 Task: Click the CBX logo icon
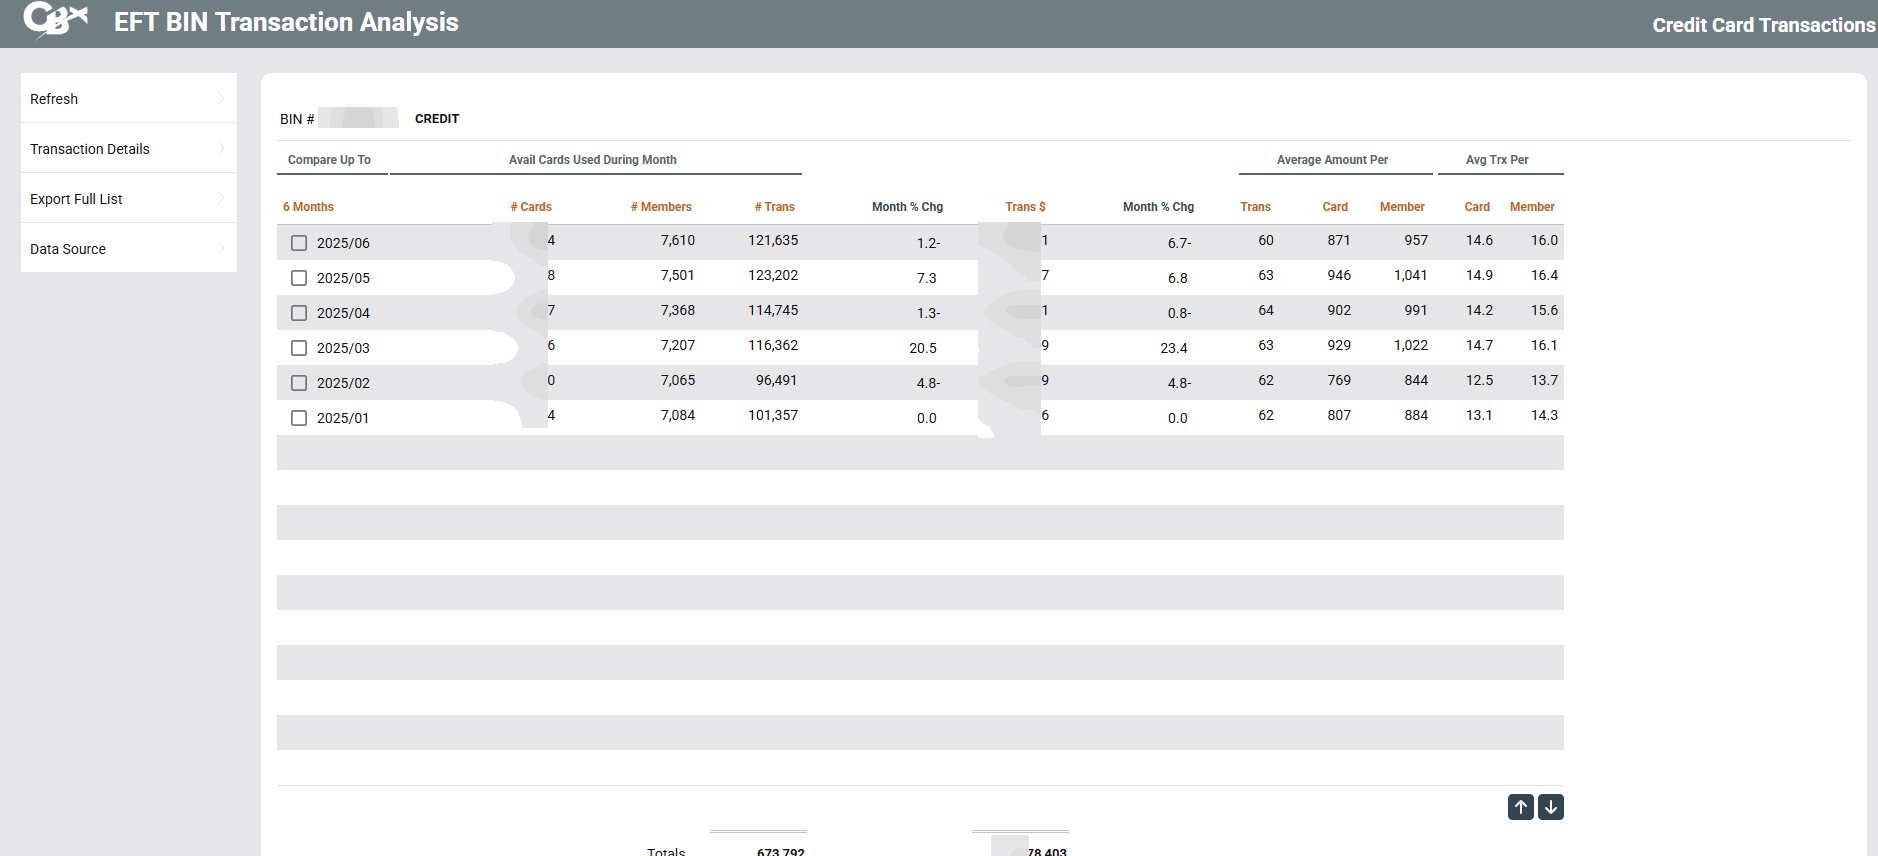pyautogui.click(x=55, y=20)
